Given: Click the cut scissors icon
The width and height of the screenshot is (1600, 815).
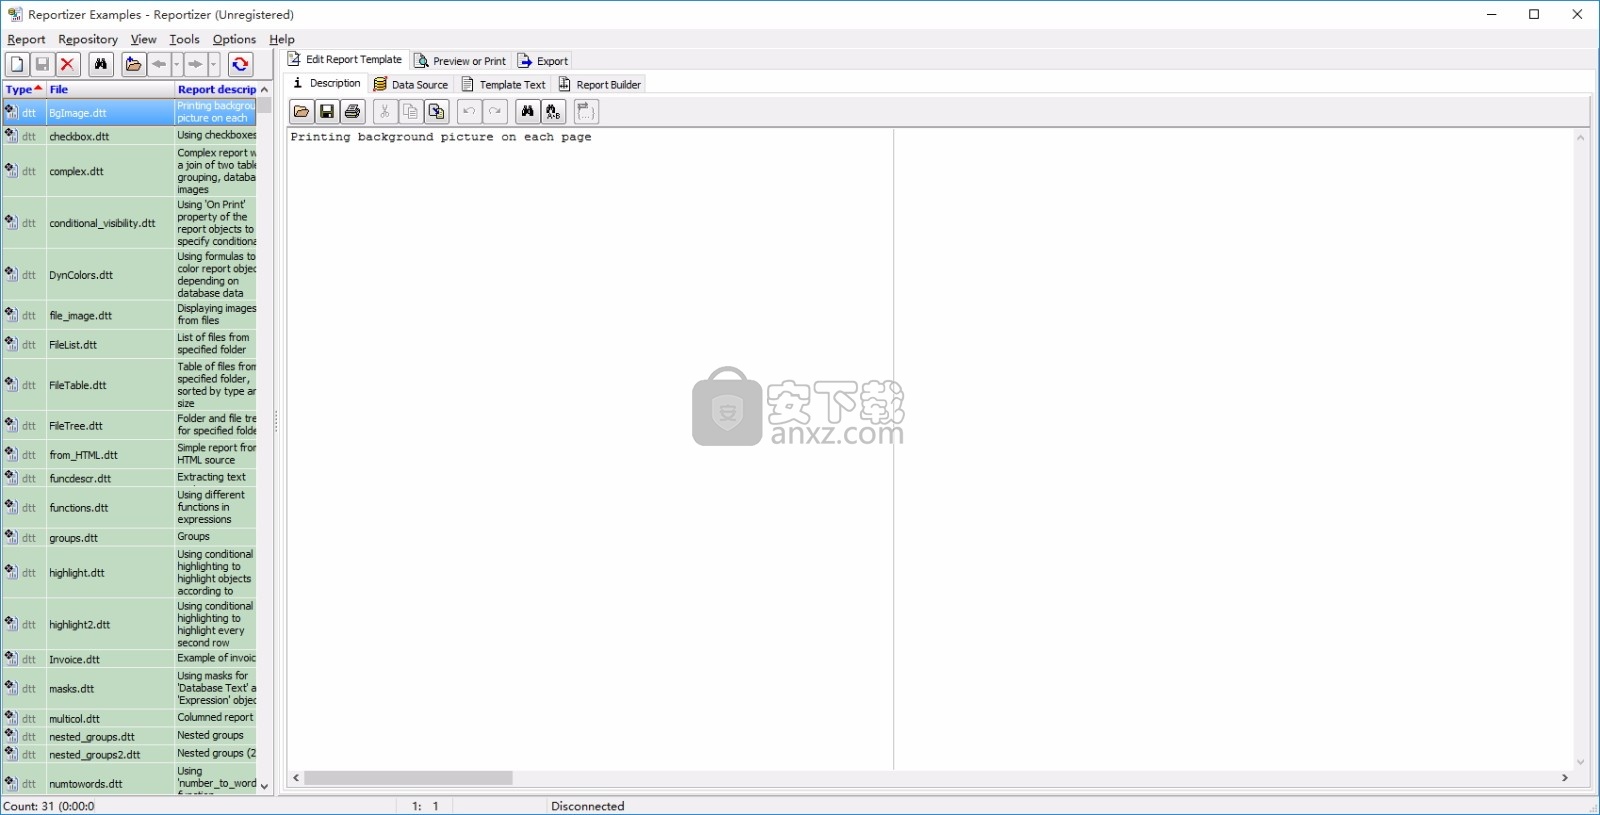Looking at the screenshot, I should coord(384,112).
